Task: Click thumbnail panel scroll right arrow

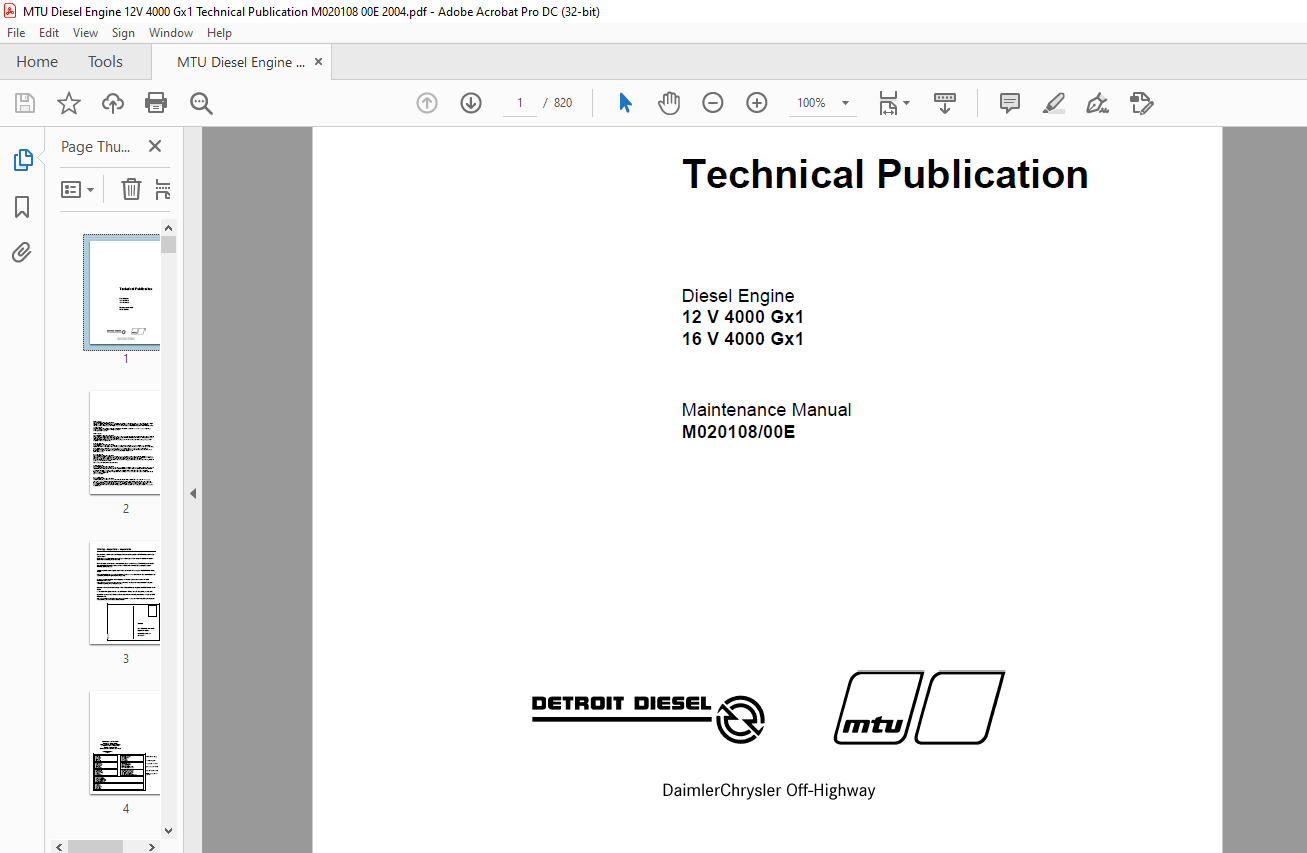Action: click(x=152, y=846)
